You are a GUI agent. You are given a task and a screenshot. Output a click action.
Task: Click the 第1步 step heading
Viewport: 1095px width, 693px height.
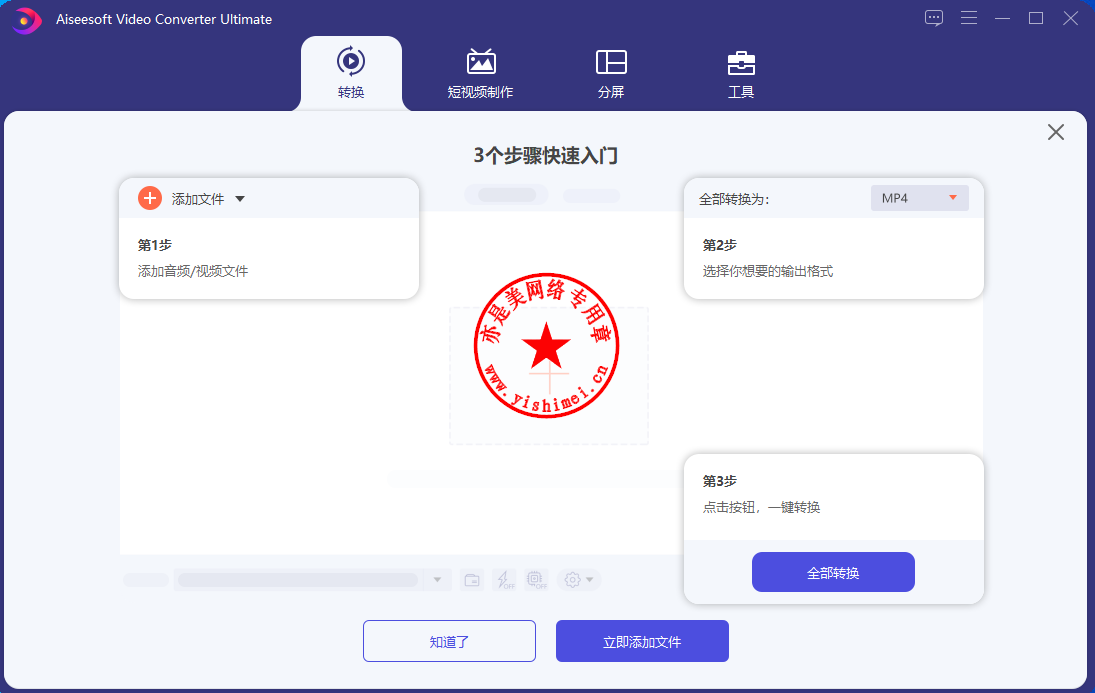pos(154,245)
